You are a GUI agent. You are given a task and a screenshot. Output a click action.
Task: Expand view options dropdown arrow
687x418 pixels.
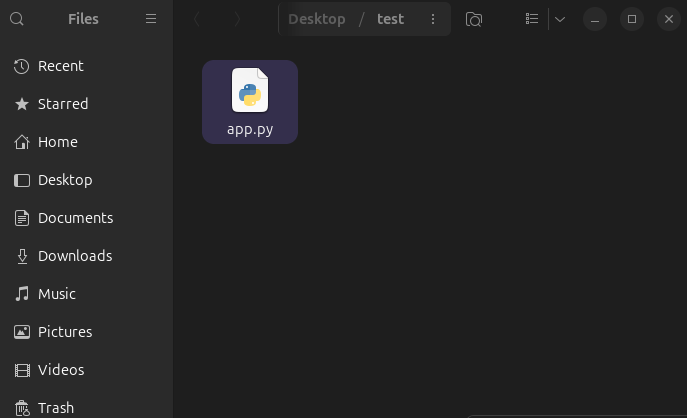[560, 19]
